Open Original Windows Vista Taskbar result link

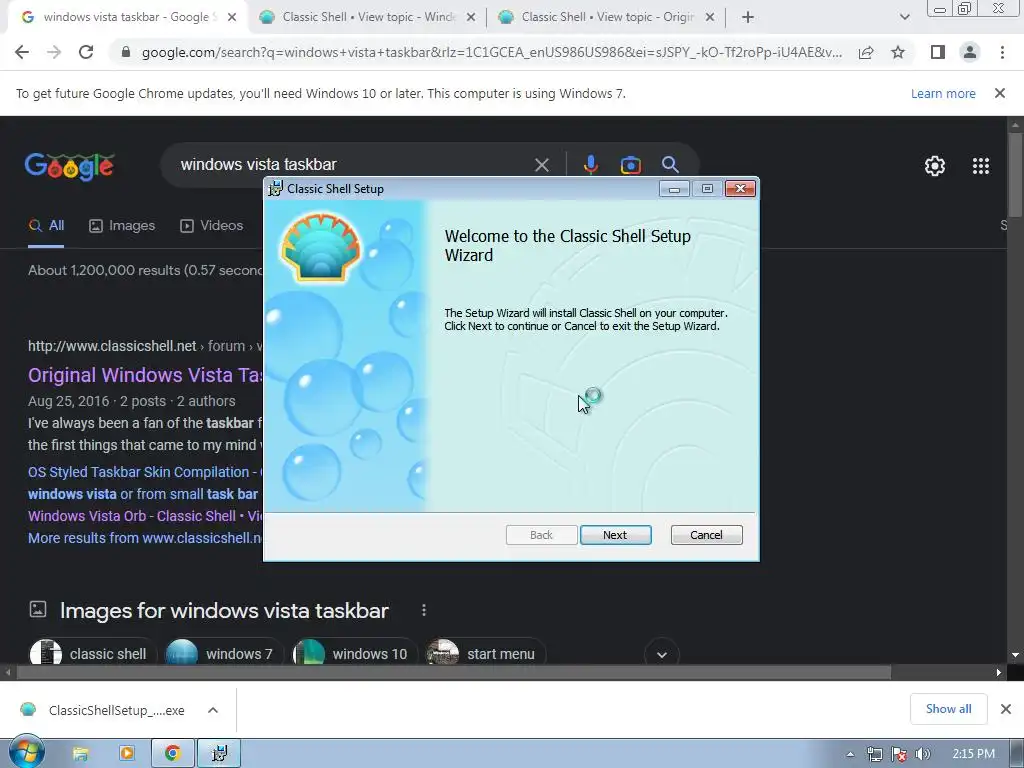tap(144, 375)
